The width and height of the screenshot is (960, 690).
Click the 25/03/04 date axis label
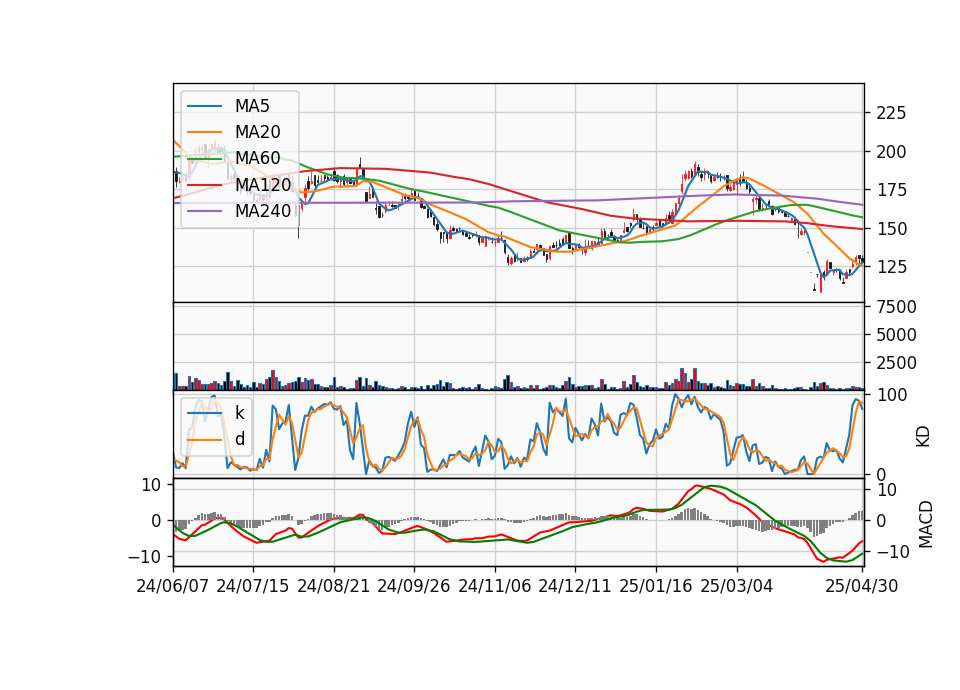tap(737, 586)
